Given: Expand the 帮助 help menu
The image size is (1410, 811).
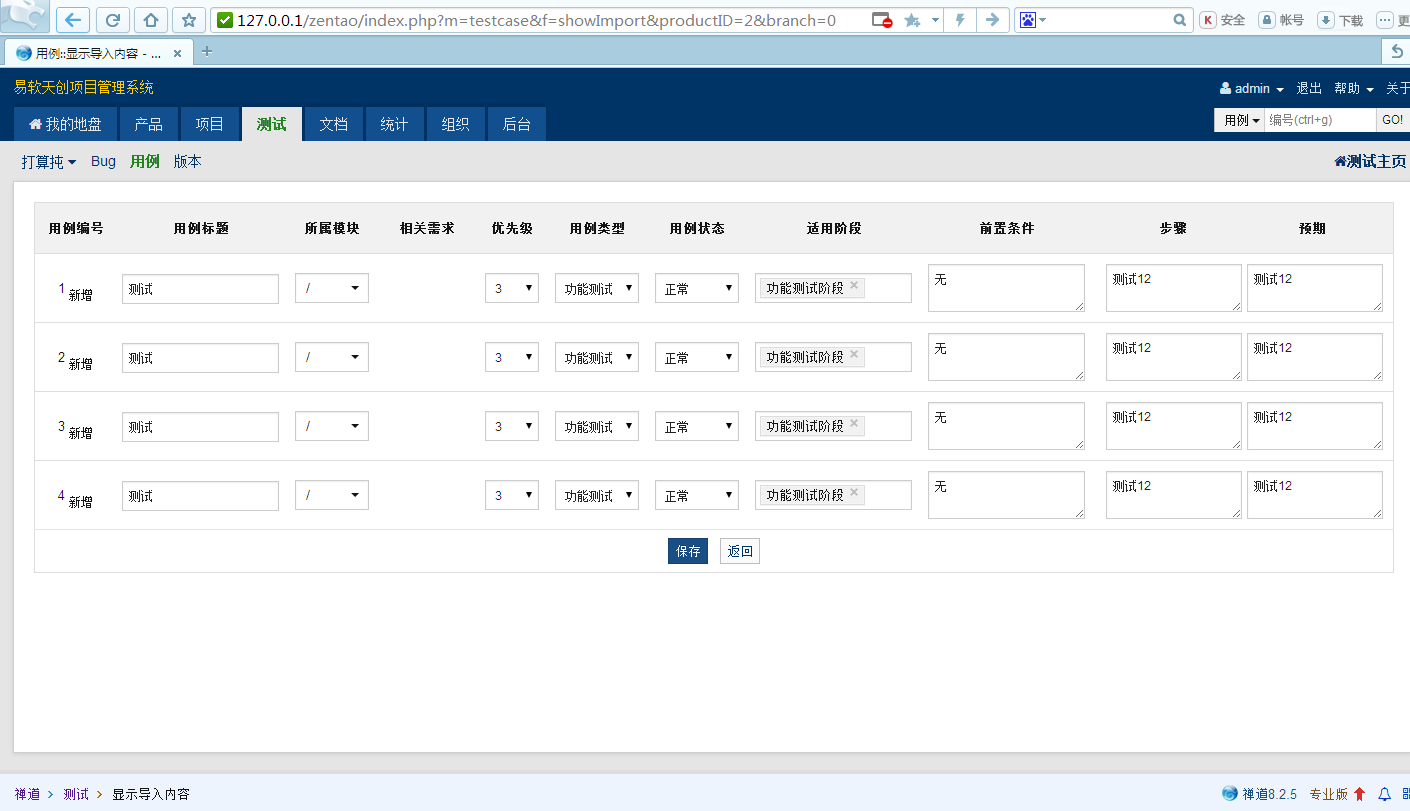Looking at the screenshot, I should click(x=1354, y=89).
